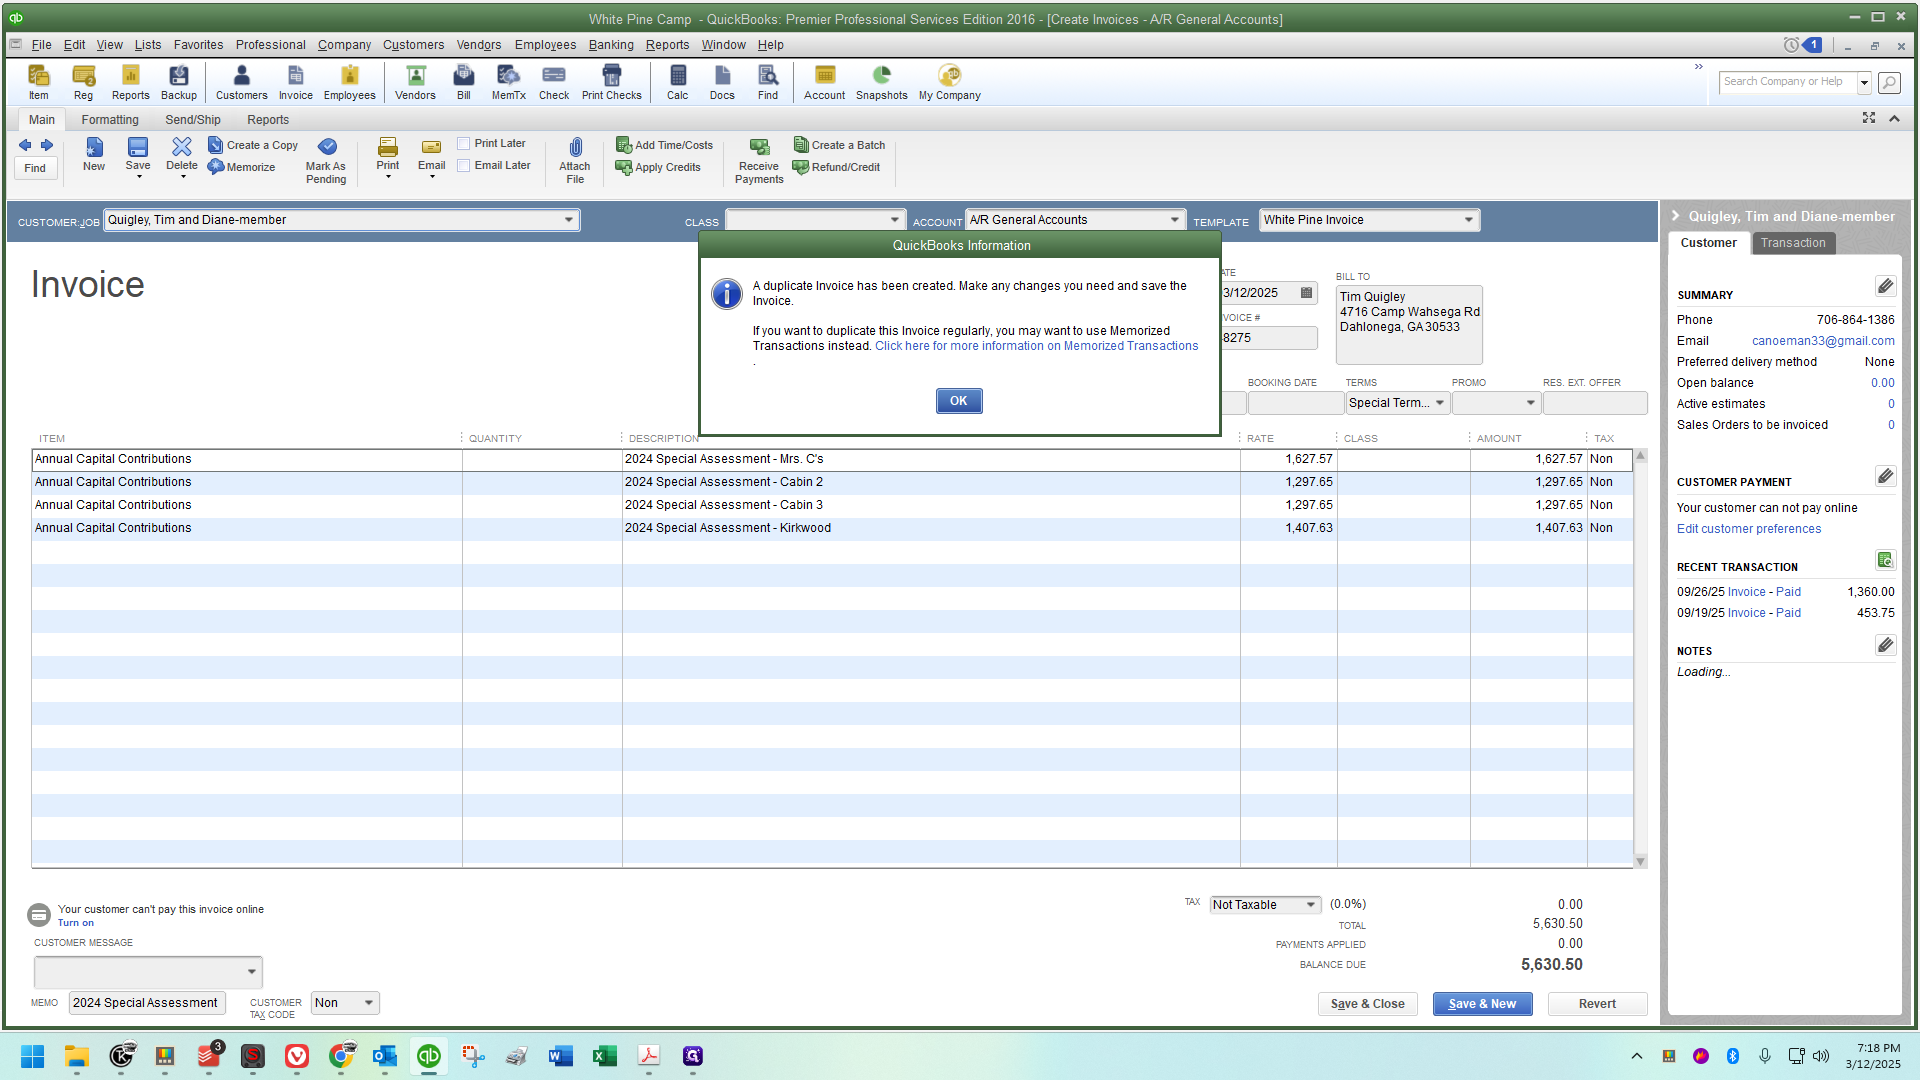
Task: Open Word in the Windows taskbar
Action: (x=560, y=1056)
